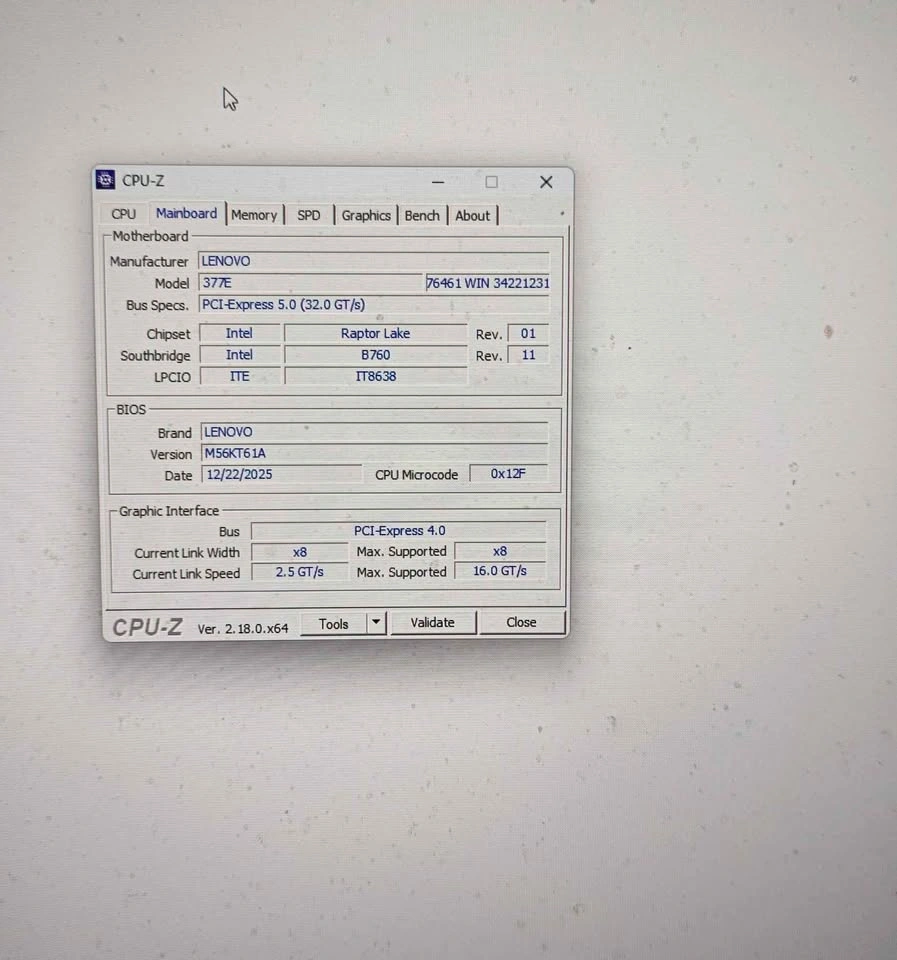Expand the Tools dropdown arrow
Screen dimensions: 897x960
(376, 623)
